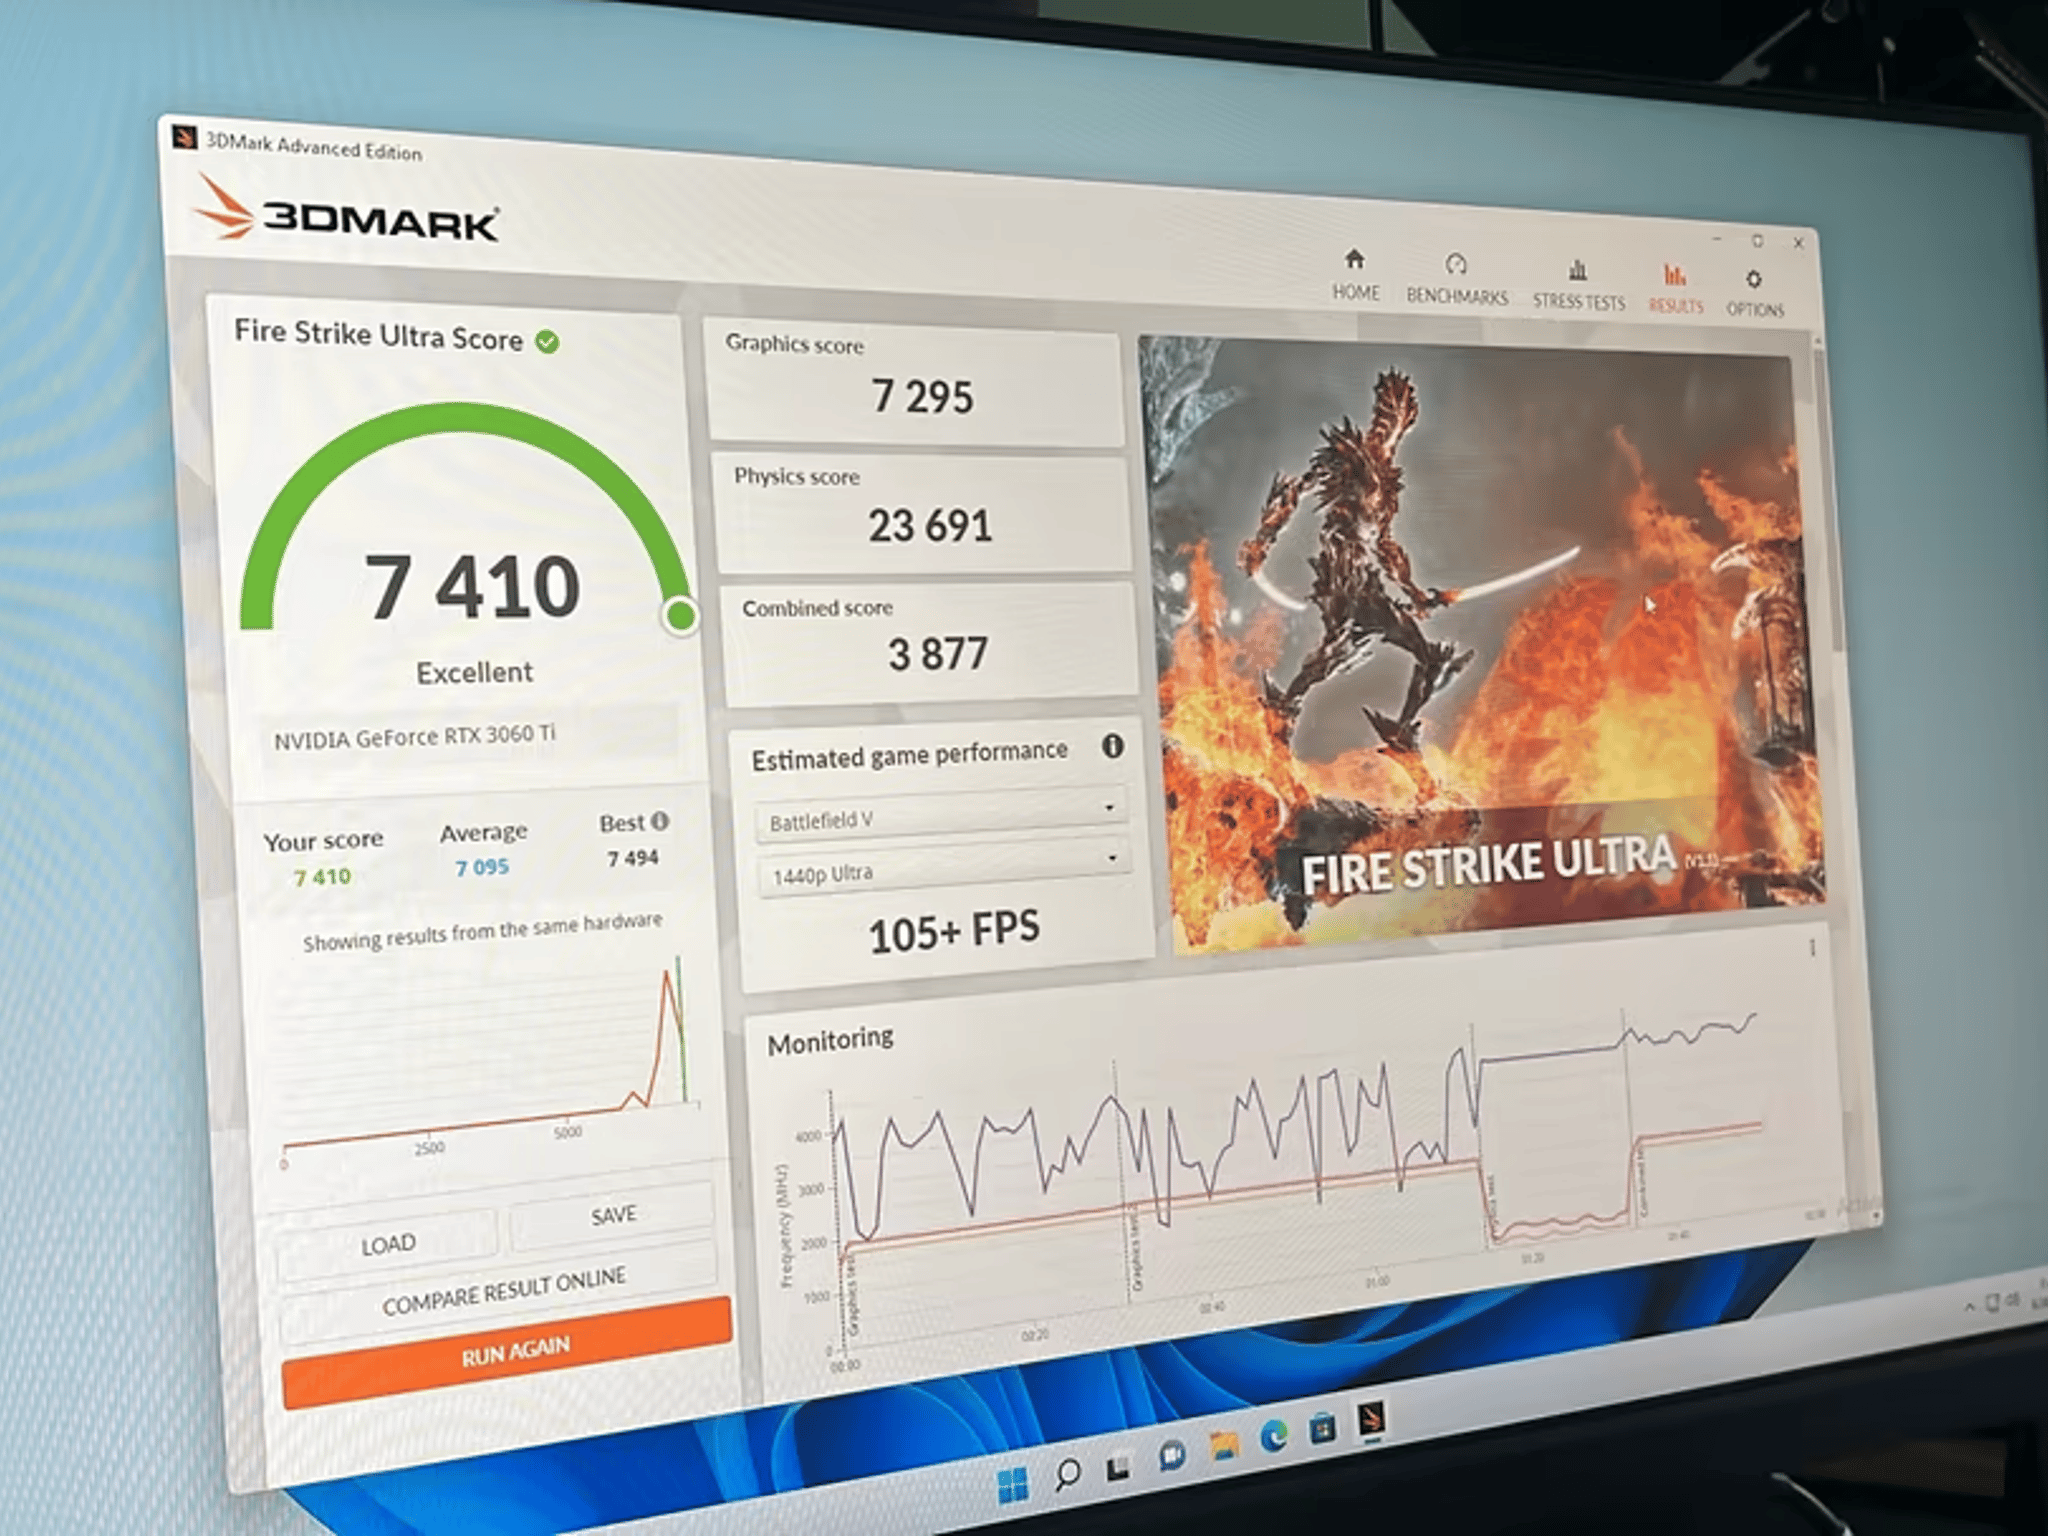Image resolution: width=2048 pixels, height=1536 pixels.
Task: Click the orange RUN AGAIN button
Action: point(507,1352)
